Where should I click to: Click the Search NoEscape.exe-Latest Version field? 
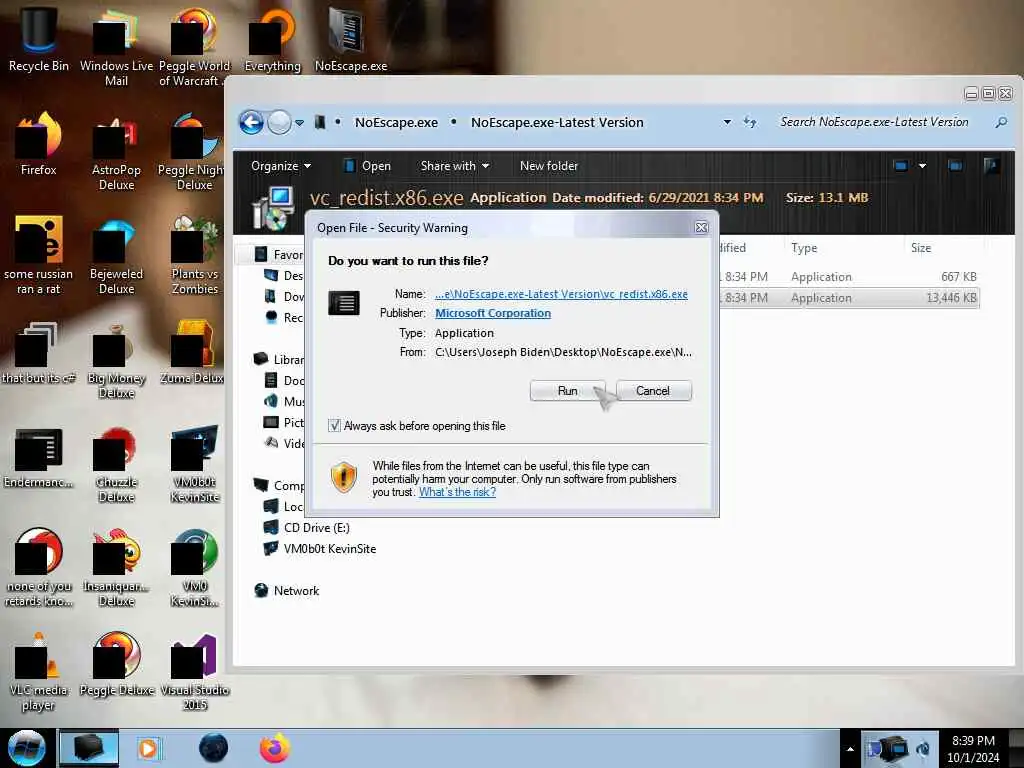point(874,122)
